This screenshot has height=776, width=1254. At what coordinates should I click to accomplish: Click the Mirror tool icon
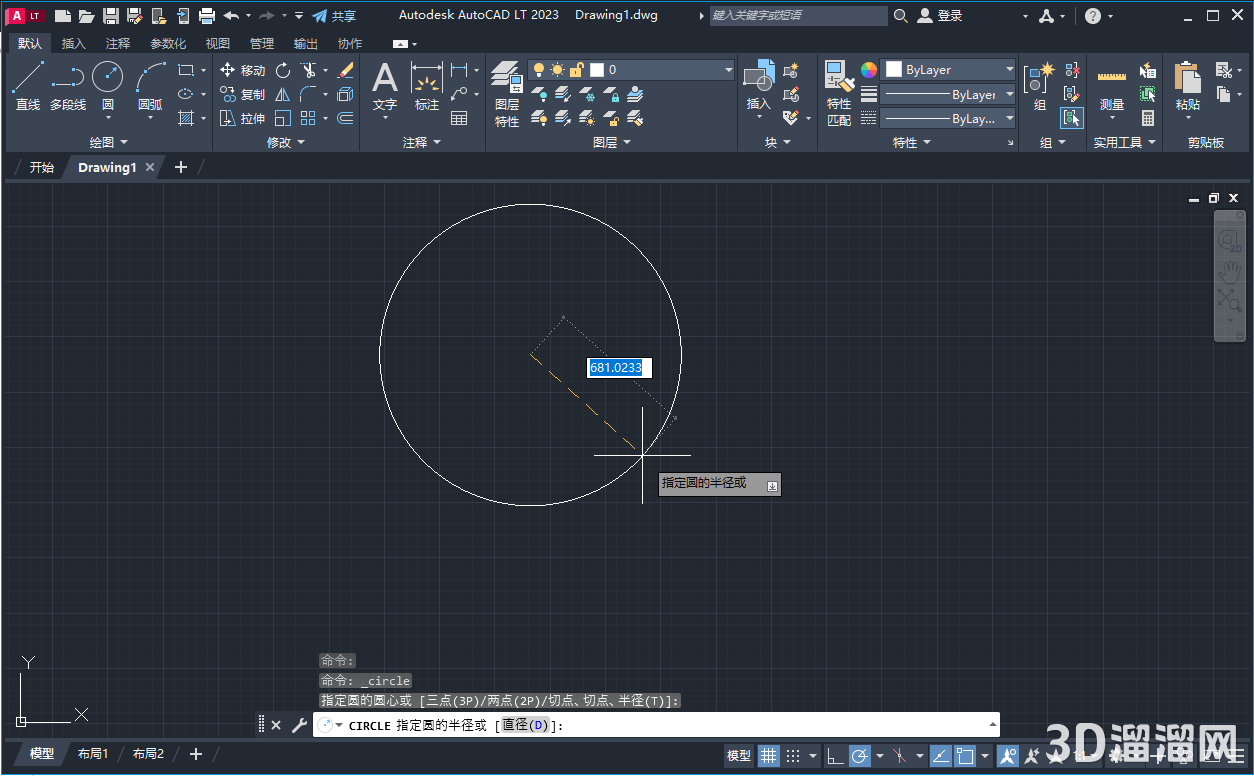click(x=283, y=94)
